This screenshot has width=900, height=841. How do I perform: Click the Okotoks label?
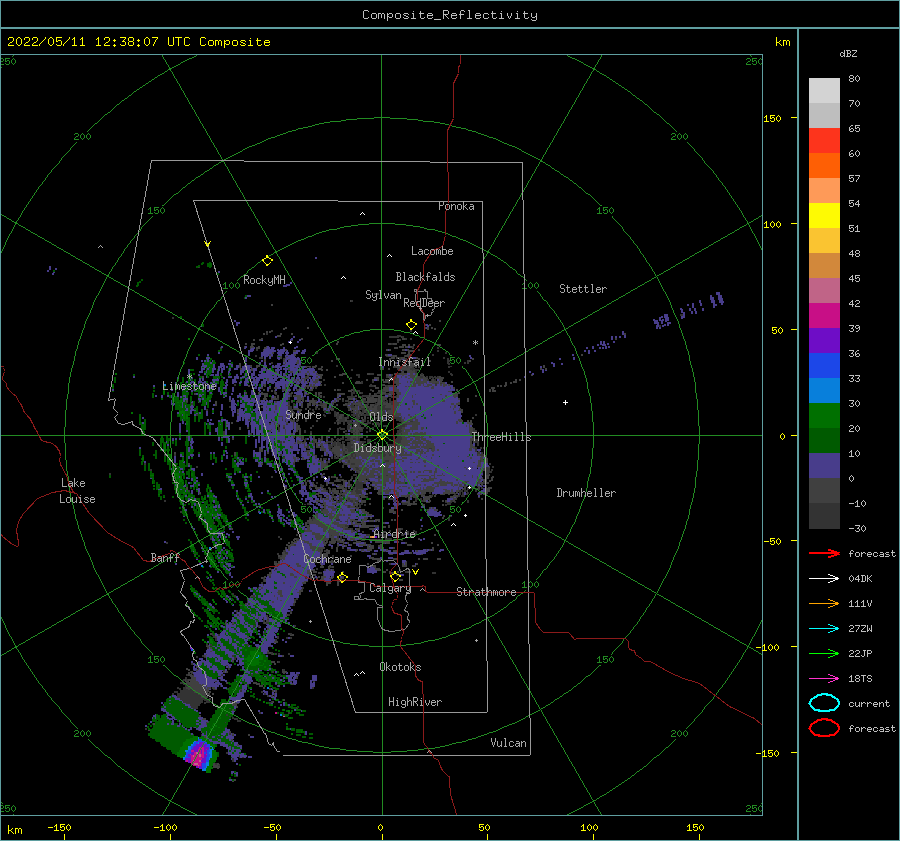coord(400,667)
